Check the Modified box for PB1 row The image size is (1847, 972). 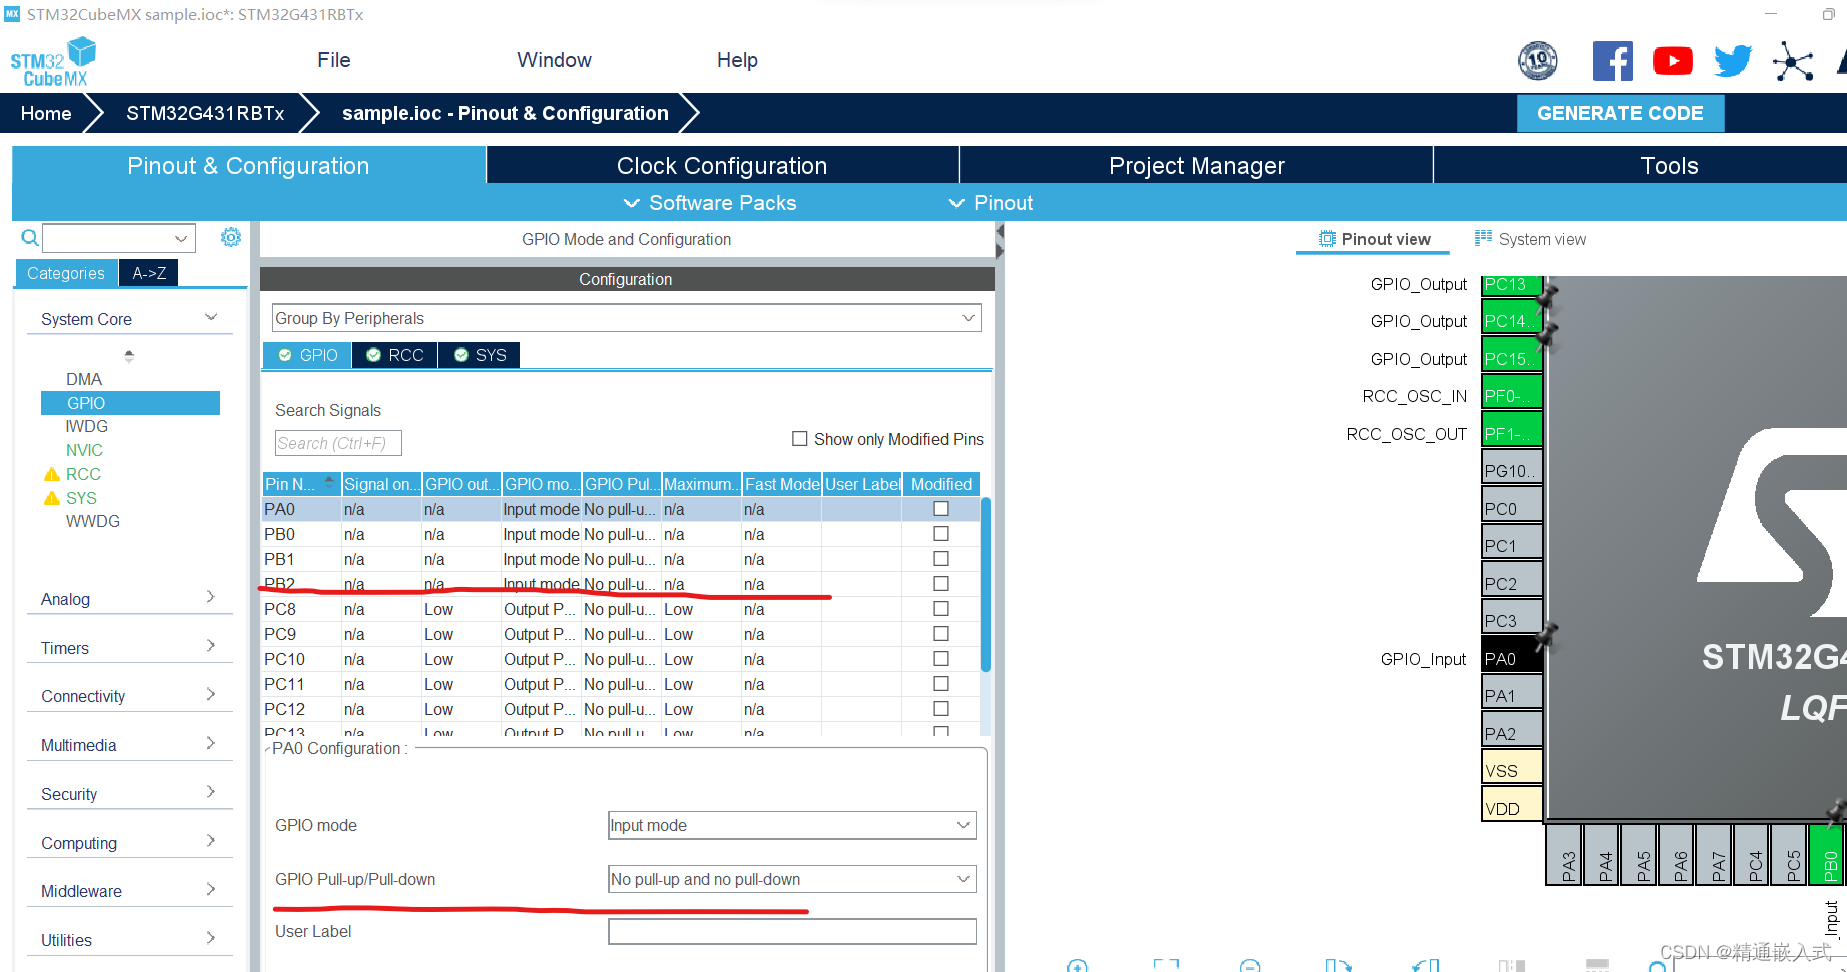coord(941,559)
